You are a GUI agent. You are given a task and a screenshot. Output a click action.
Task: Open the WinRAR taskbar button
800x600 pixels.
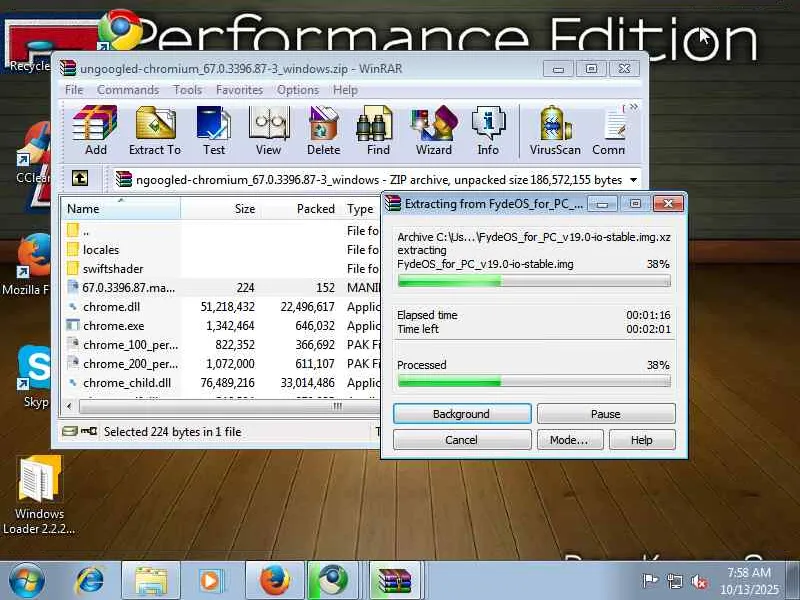coord(394,581)
